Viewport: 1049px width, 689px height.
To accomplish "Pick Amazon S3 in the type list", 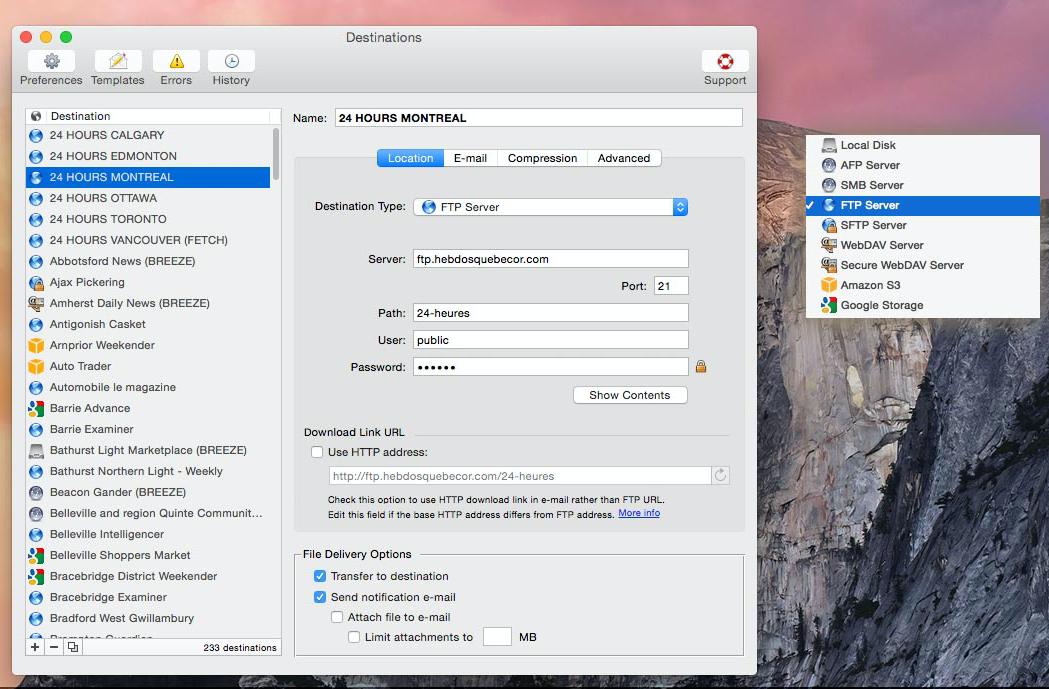I will tap(870, 285).
